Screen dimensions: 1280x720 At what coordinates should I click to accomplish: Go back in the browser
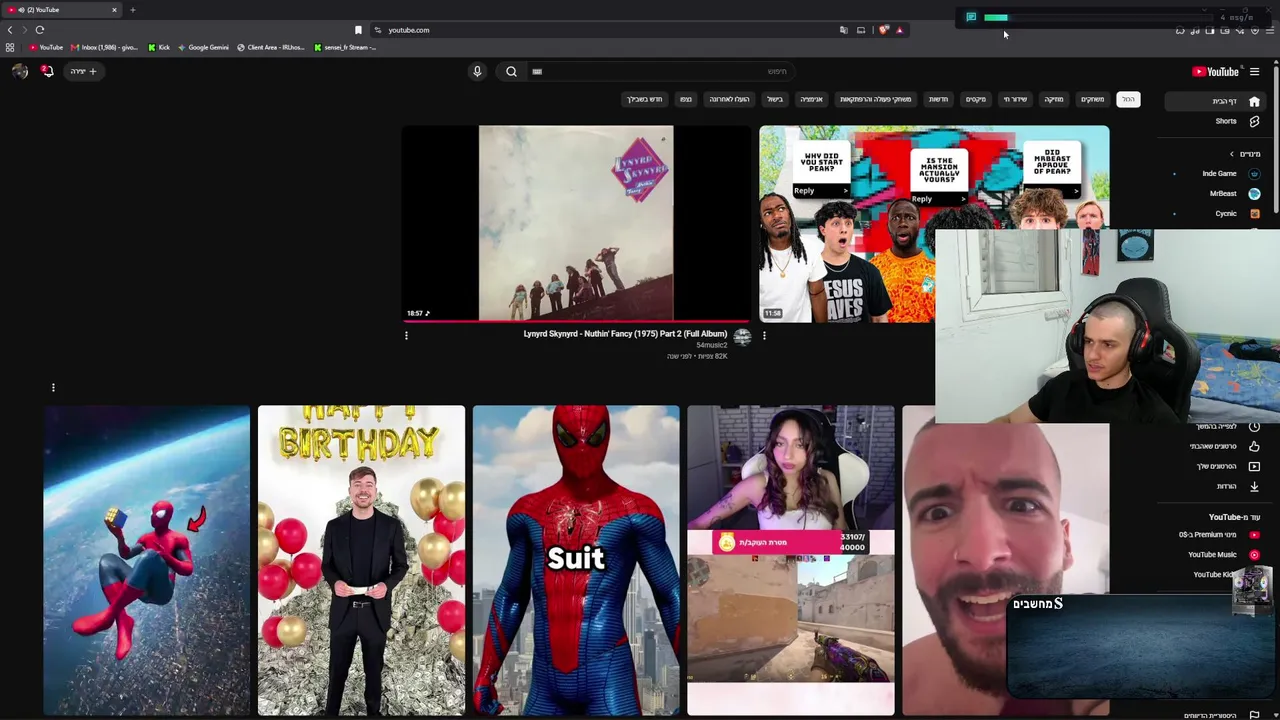pos(10,30)
